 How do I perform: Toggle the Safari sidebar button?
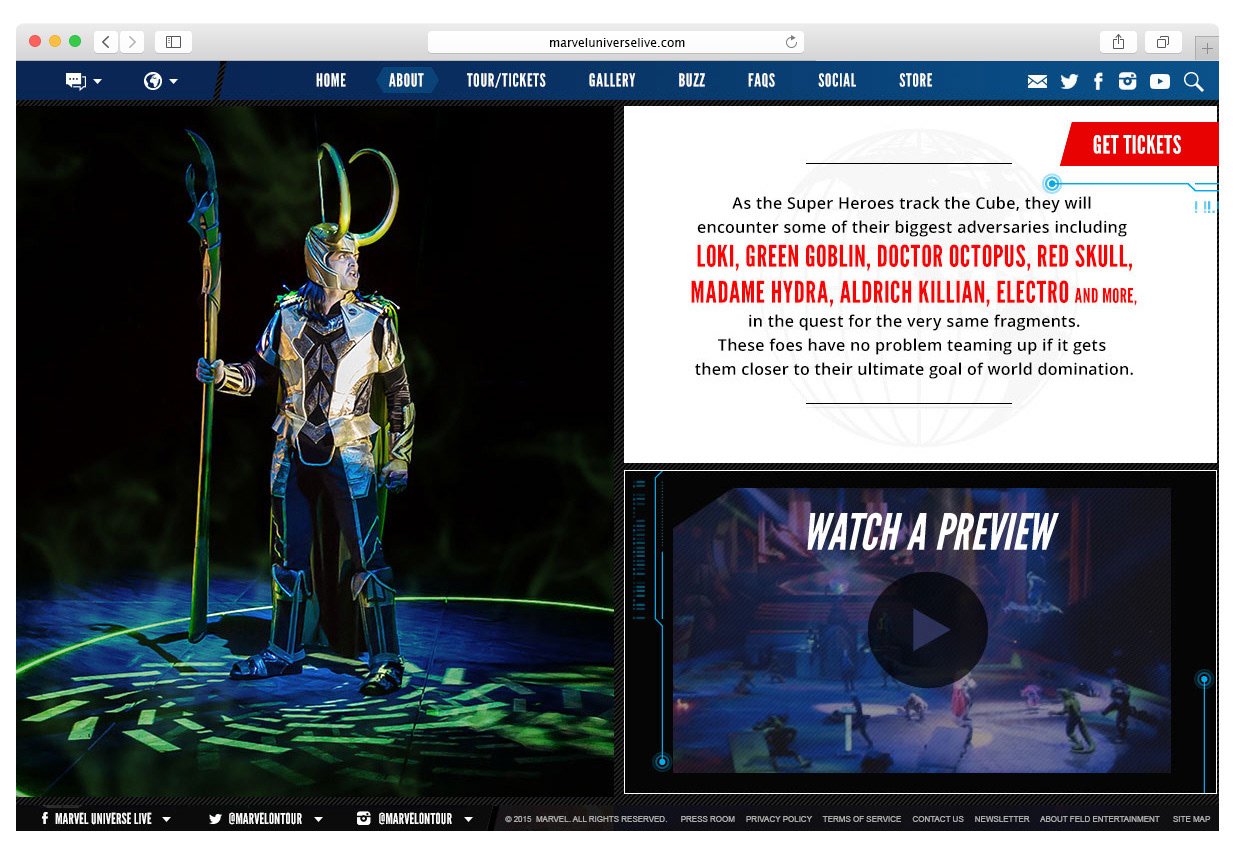tap(174, 42)
